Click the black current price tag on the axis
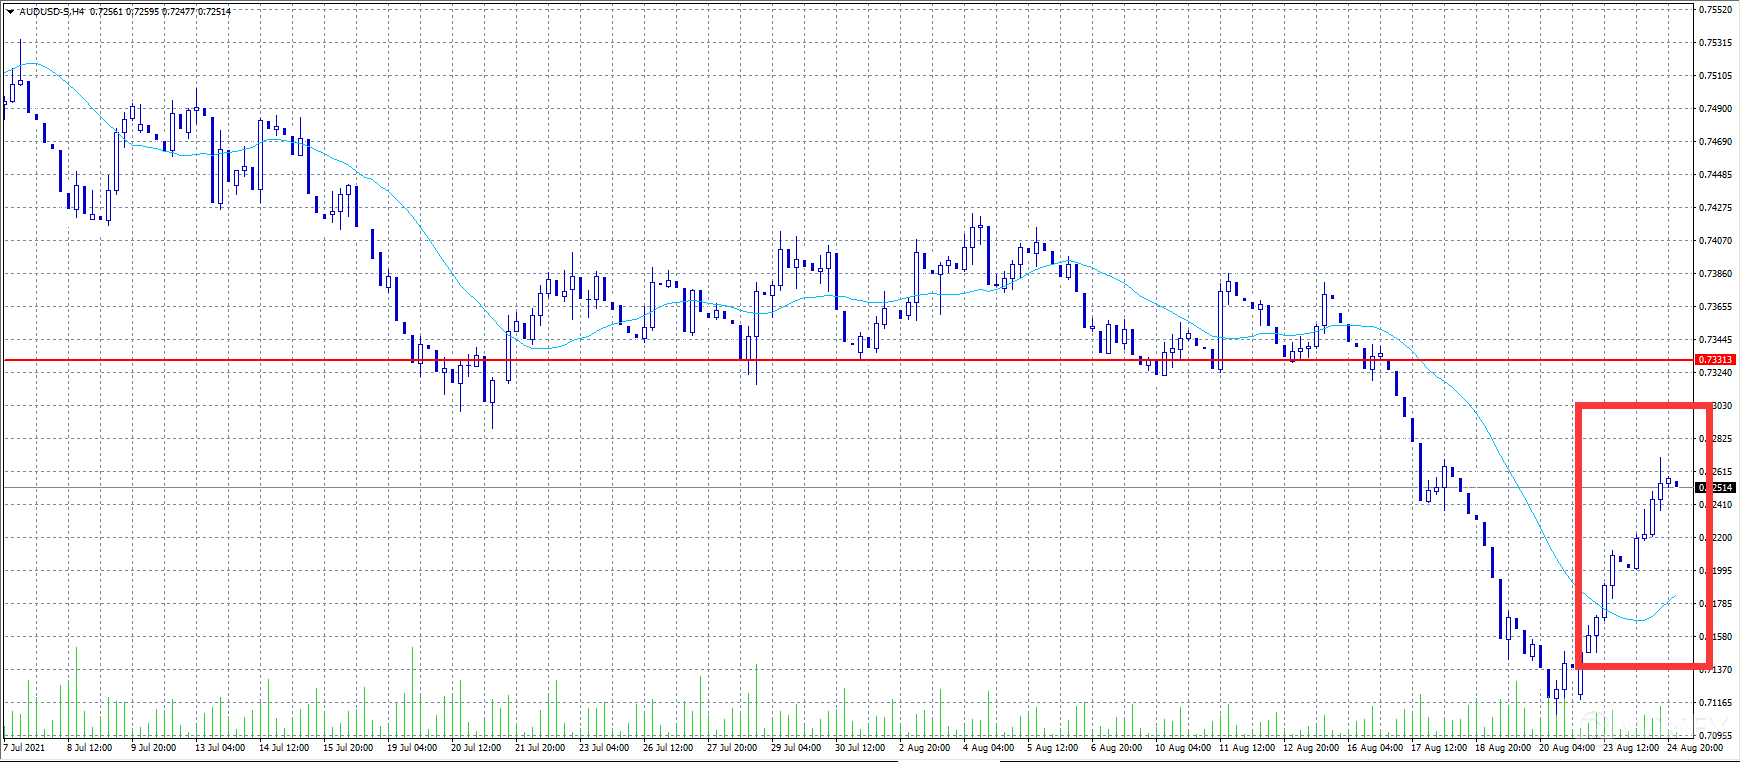 1716,488
